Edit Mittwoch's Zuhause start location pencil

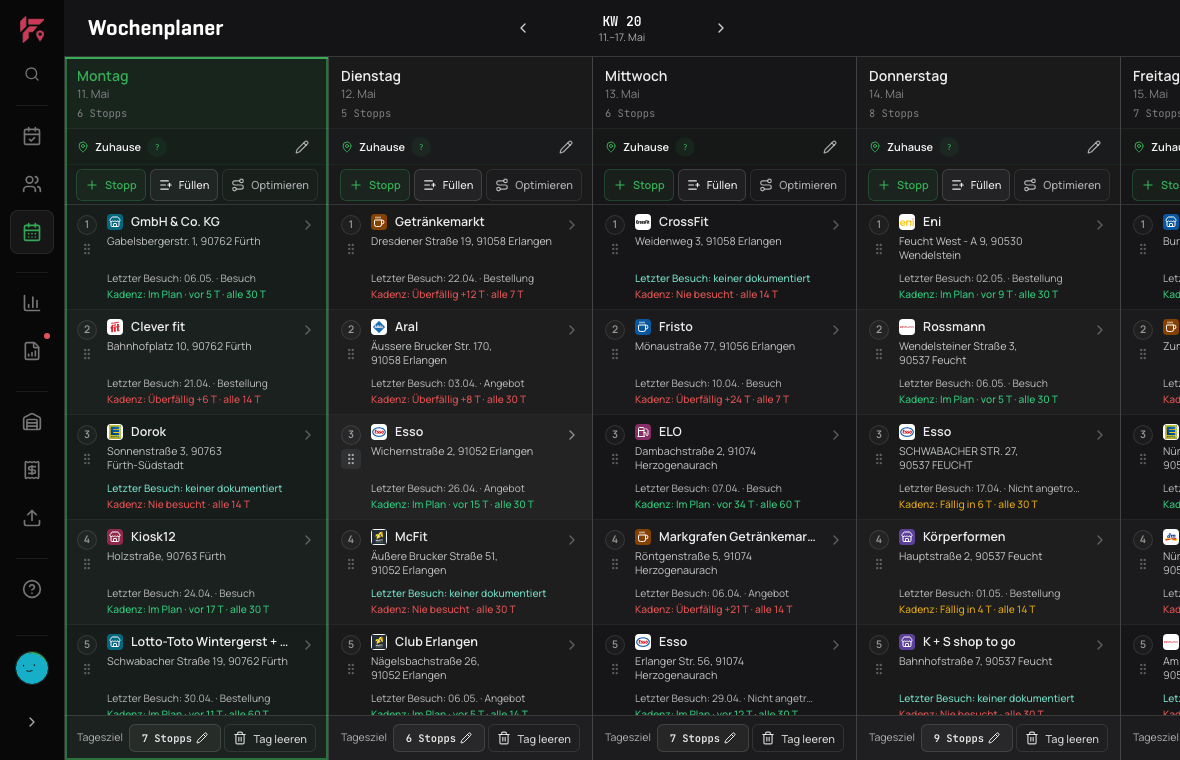click(x=830, y=147)
